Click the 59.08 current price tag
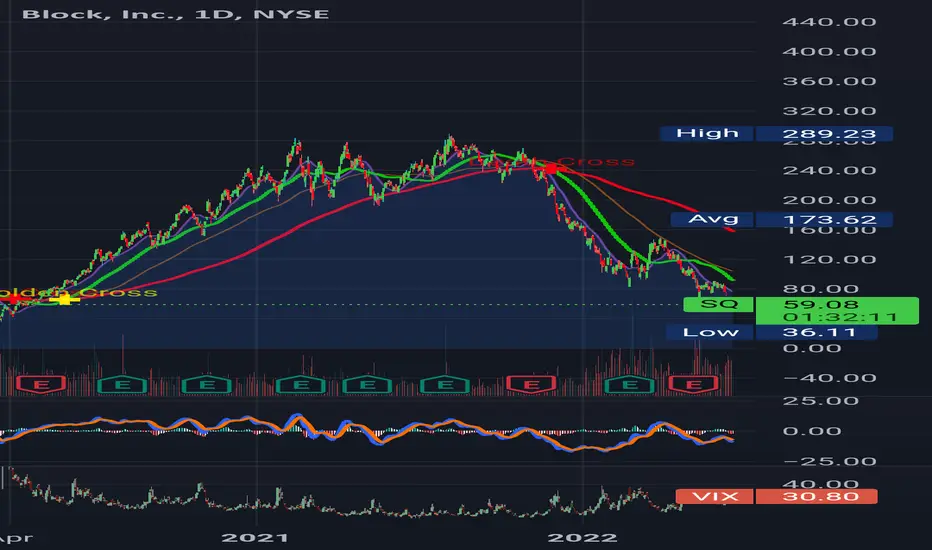The image size is (932, 550). 820,304
